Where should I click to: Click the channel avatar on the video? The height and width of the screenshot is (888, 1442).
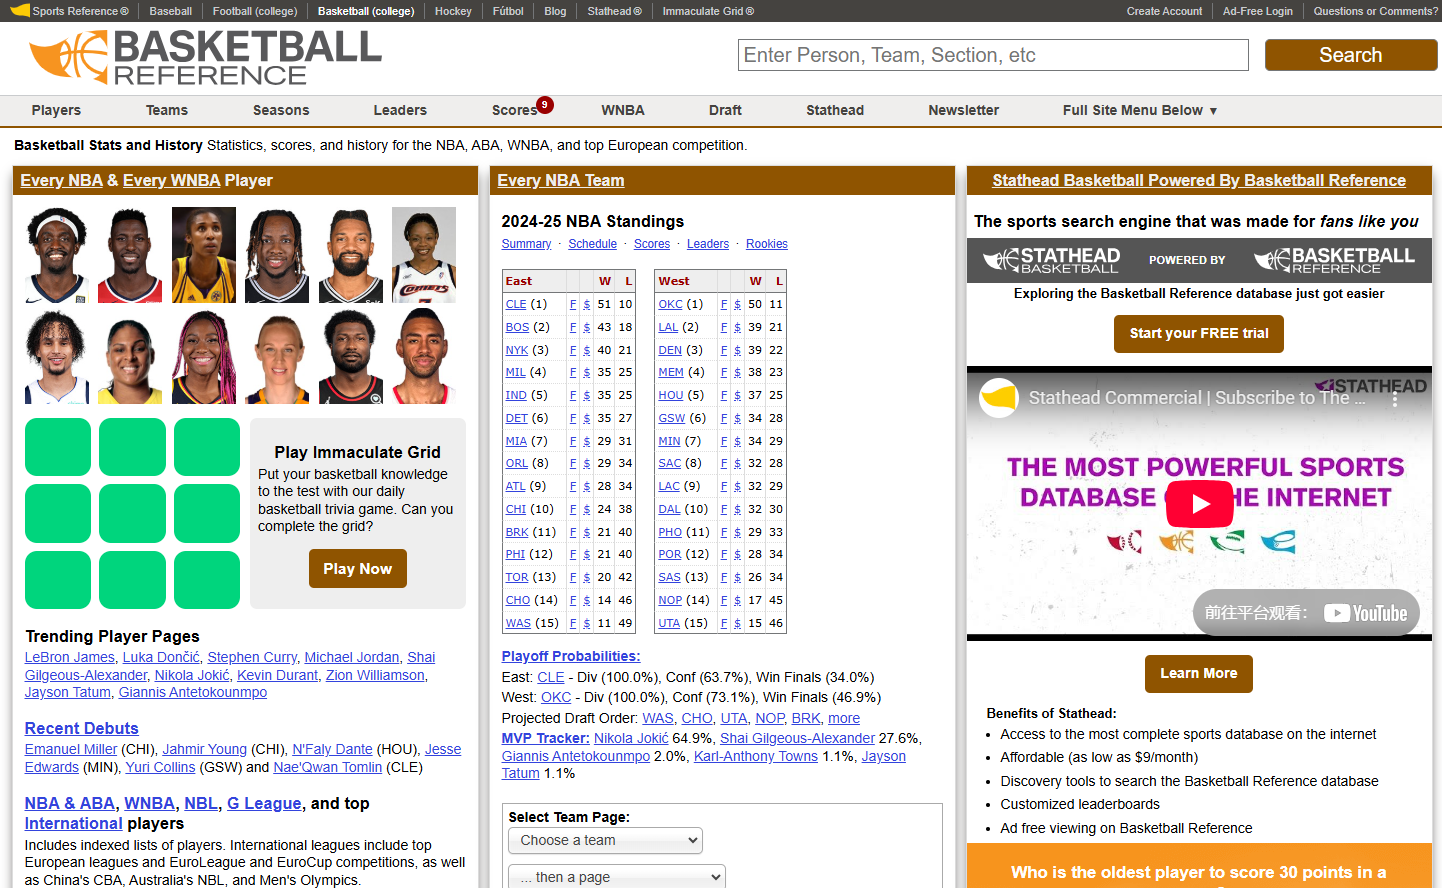coord(998,398)
